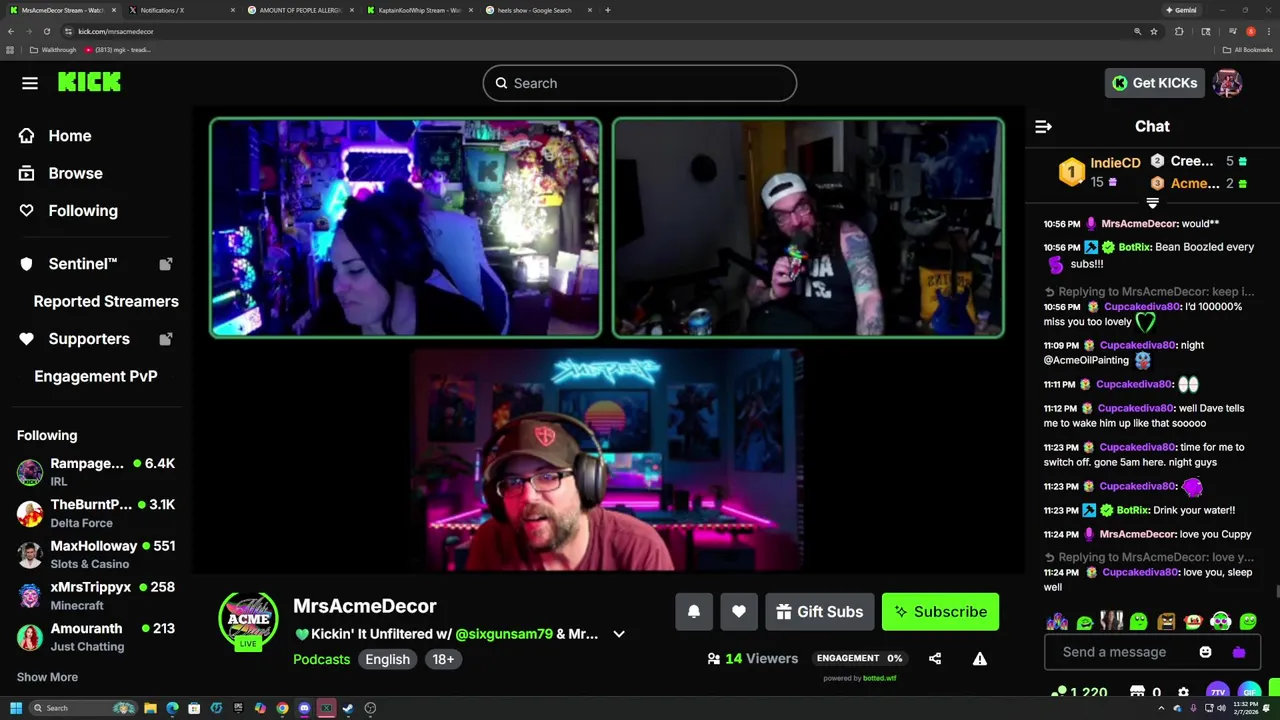Click the address bar URL
Viewport: 1280px width, 720px height.
point(115,31)
